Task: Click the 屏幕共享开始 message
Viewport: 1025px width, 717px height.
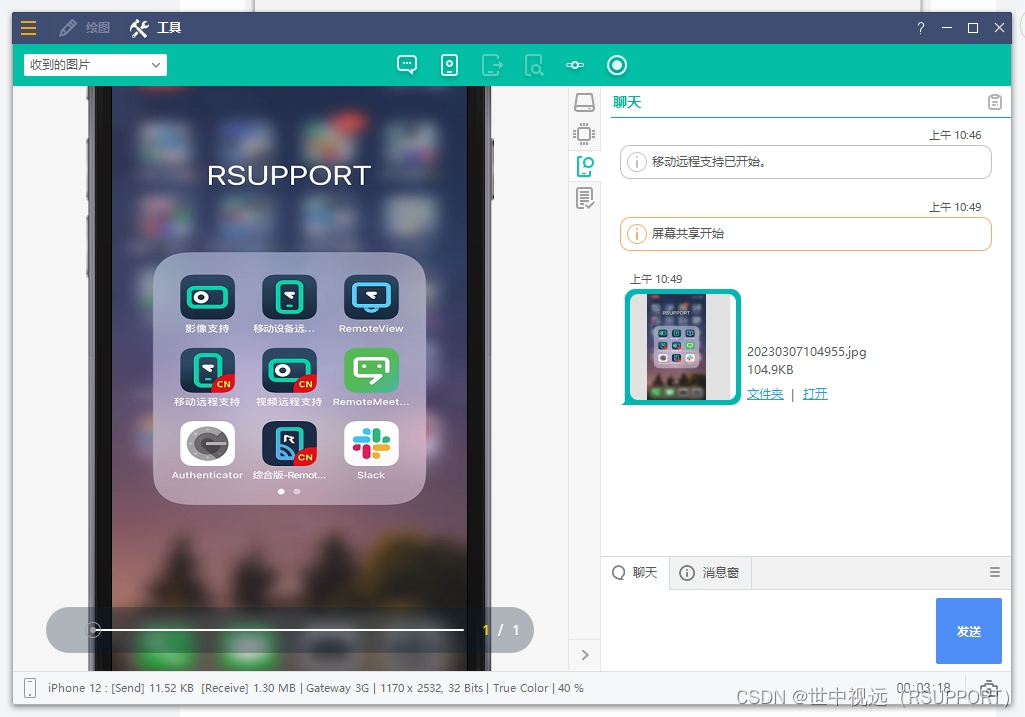Action: tap(805, 233)
